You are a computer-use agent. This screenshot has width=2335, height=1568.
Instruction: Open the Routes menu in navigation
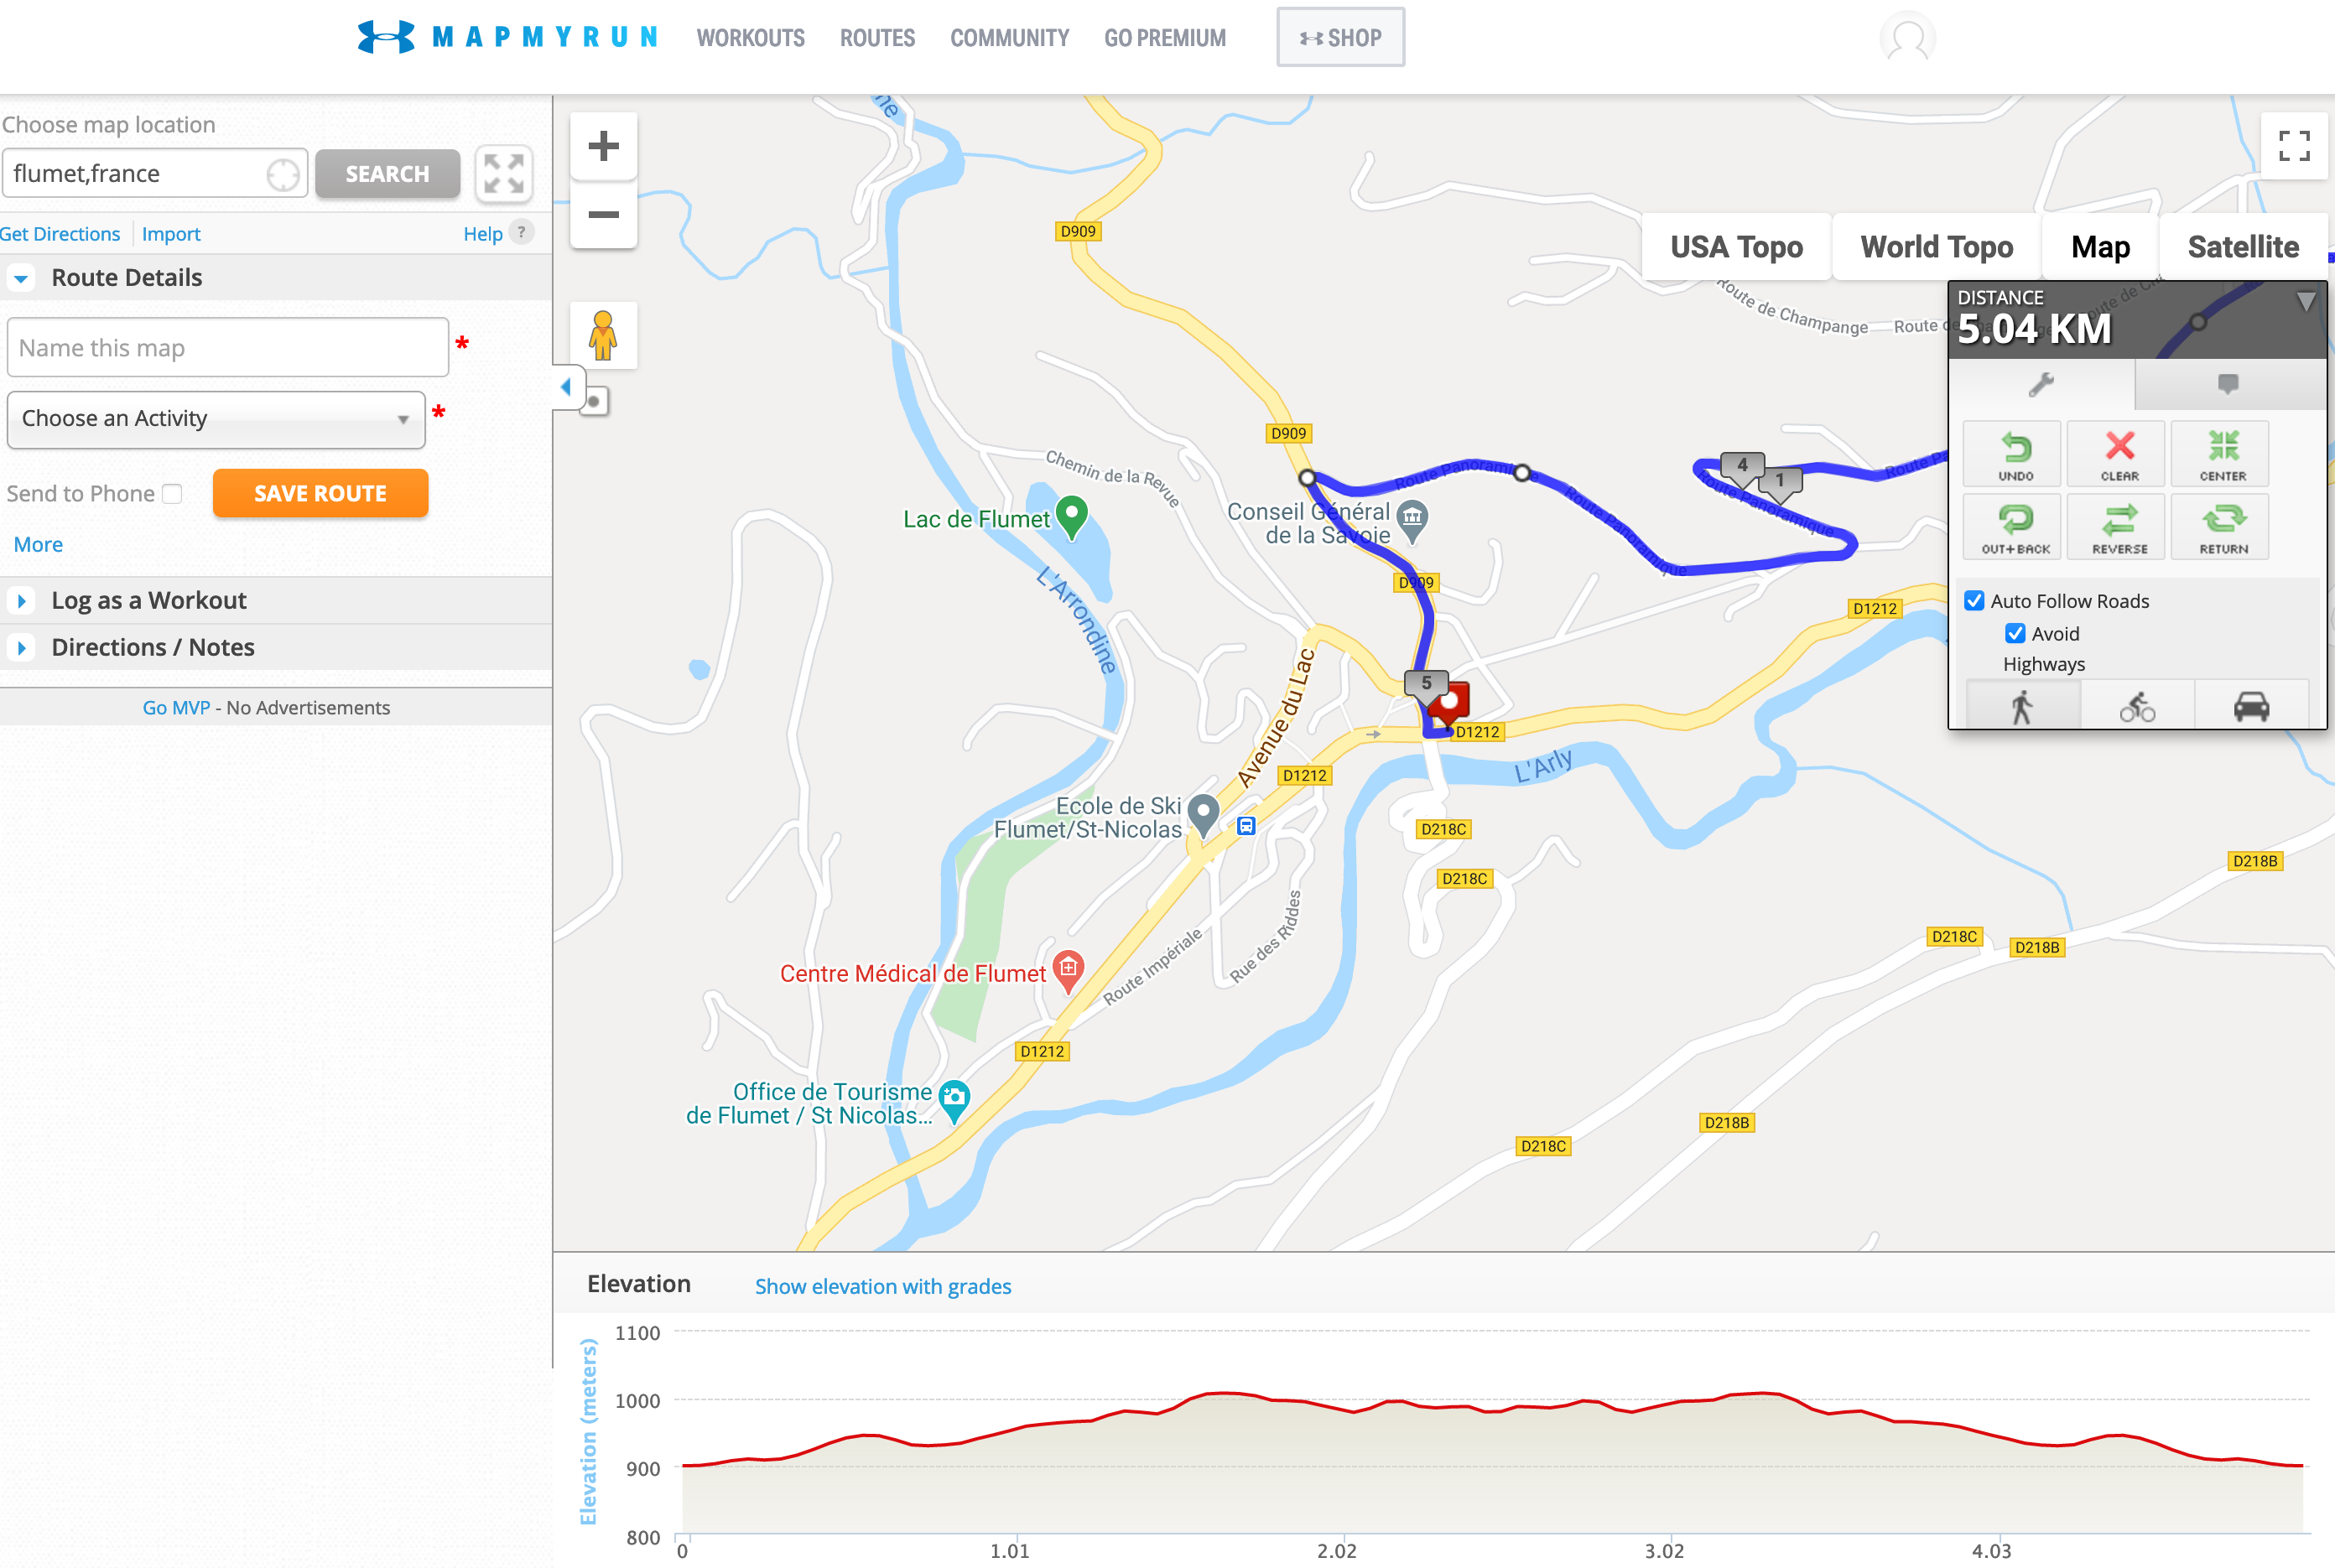877,38
